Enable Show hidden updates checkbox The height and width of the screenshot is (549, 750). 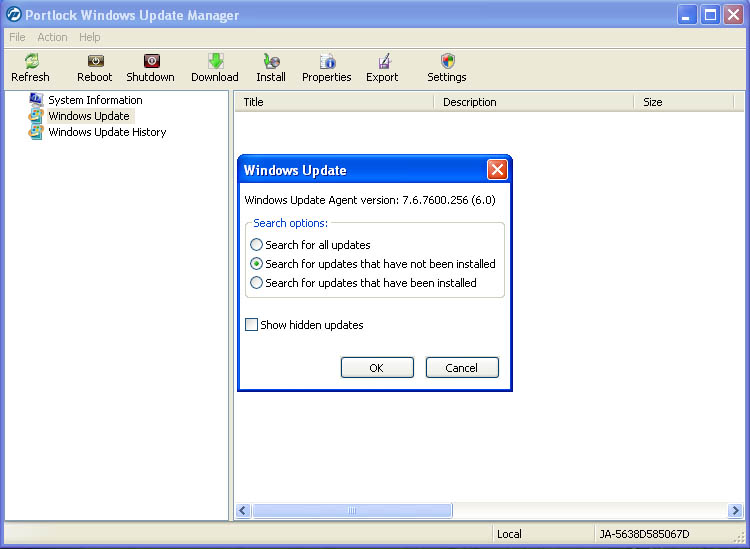coord(251,325)
